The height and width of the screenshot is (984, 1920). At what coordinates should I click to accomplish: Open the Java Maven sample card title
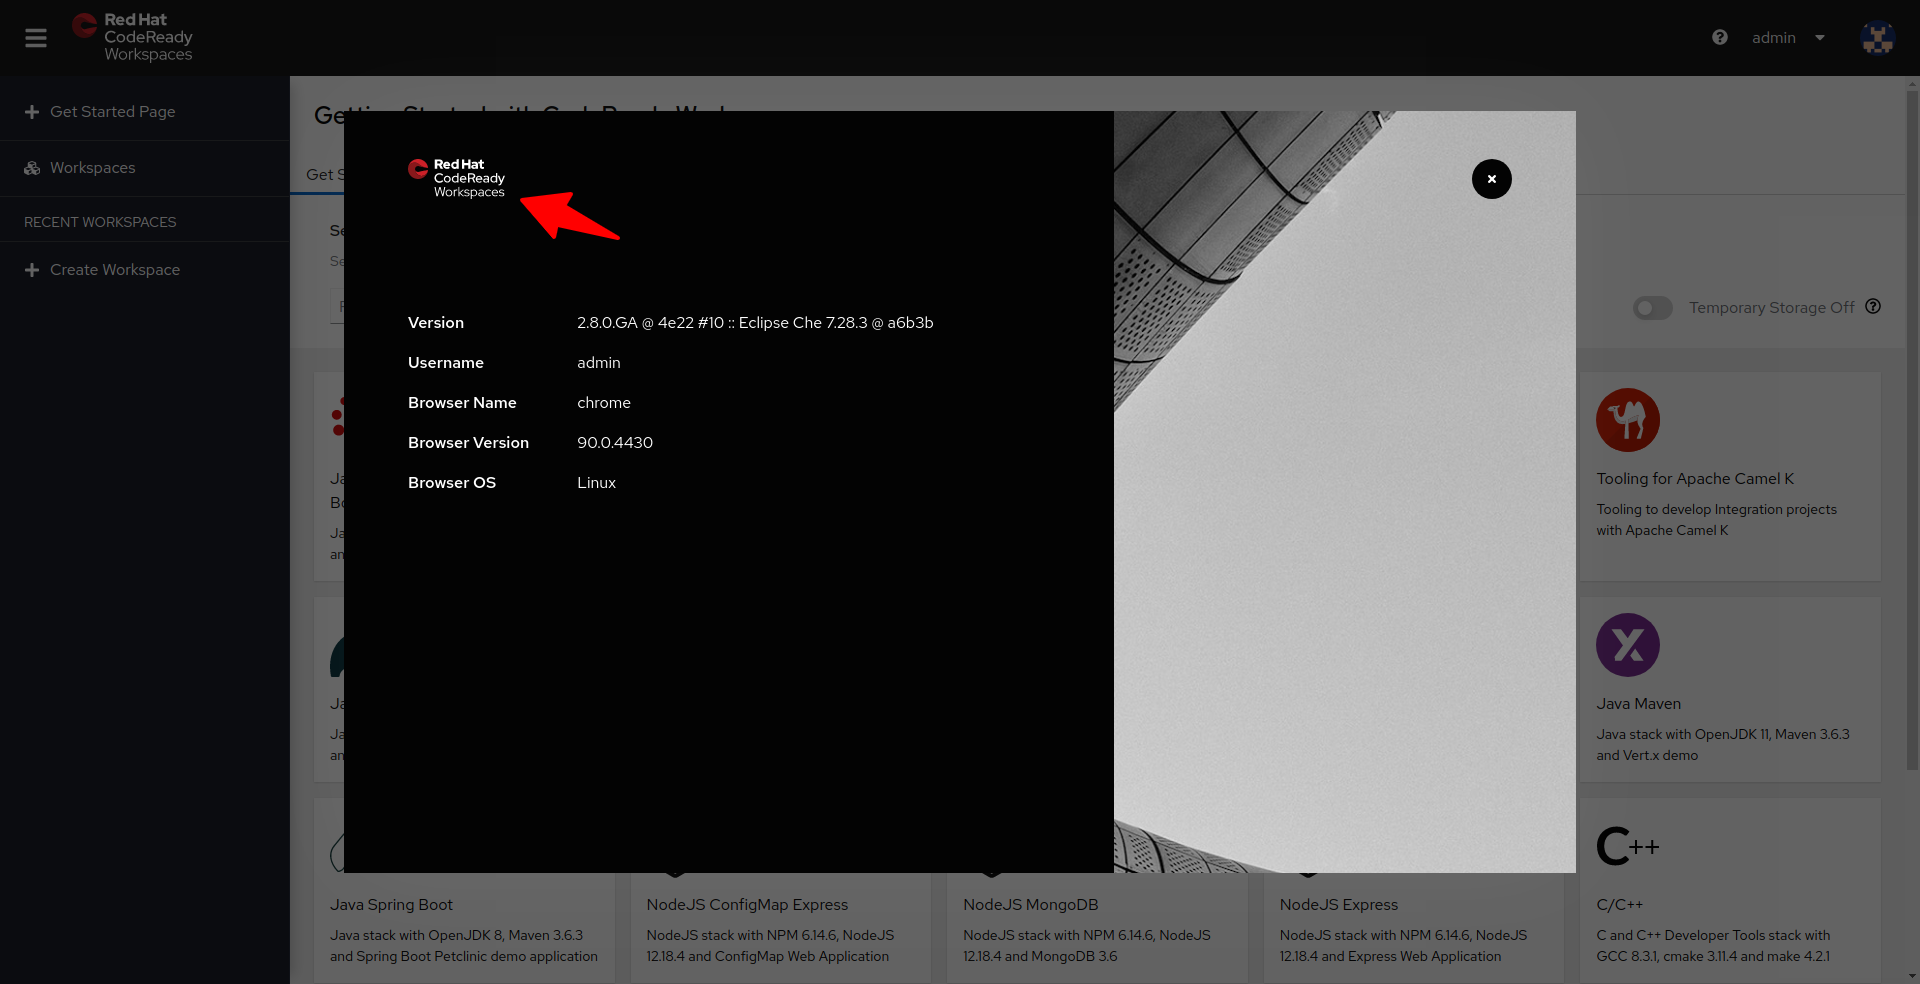click(x=1638, y=704)
